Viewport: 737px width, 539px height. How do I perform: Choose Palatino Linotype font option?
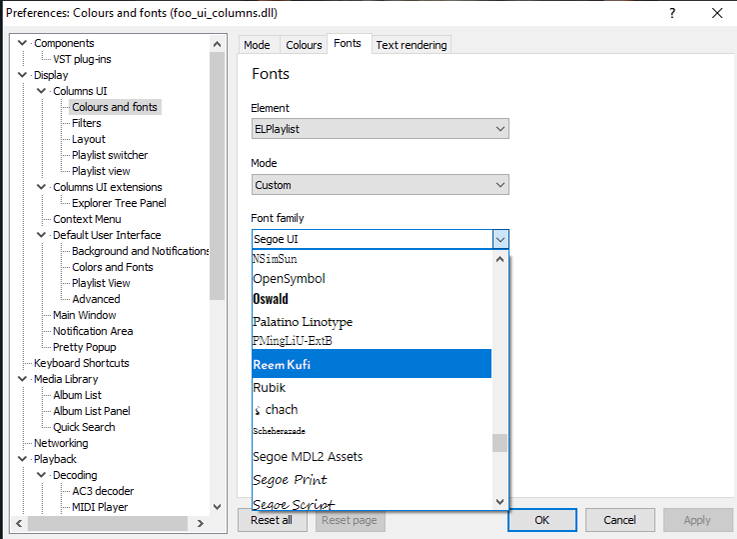tap(302, 321)
